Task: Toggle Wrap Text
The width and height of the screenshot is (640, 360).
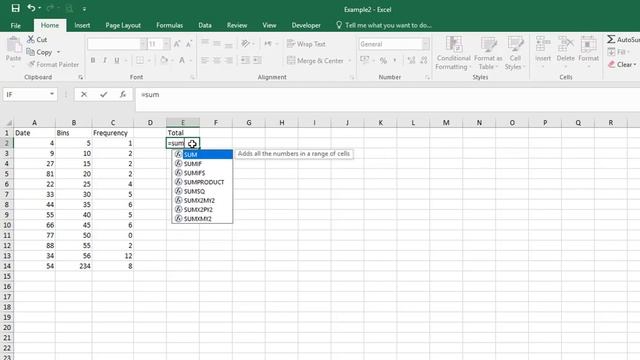Action: 306,44
